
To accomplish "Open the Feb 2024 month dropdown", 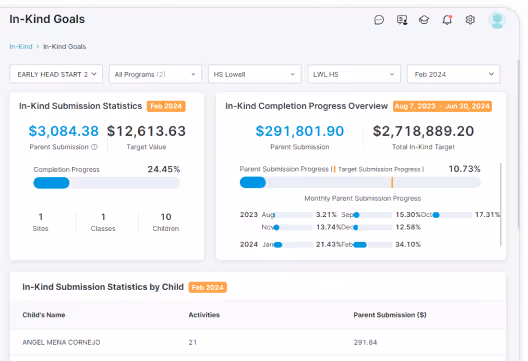I will (453, 74).
